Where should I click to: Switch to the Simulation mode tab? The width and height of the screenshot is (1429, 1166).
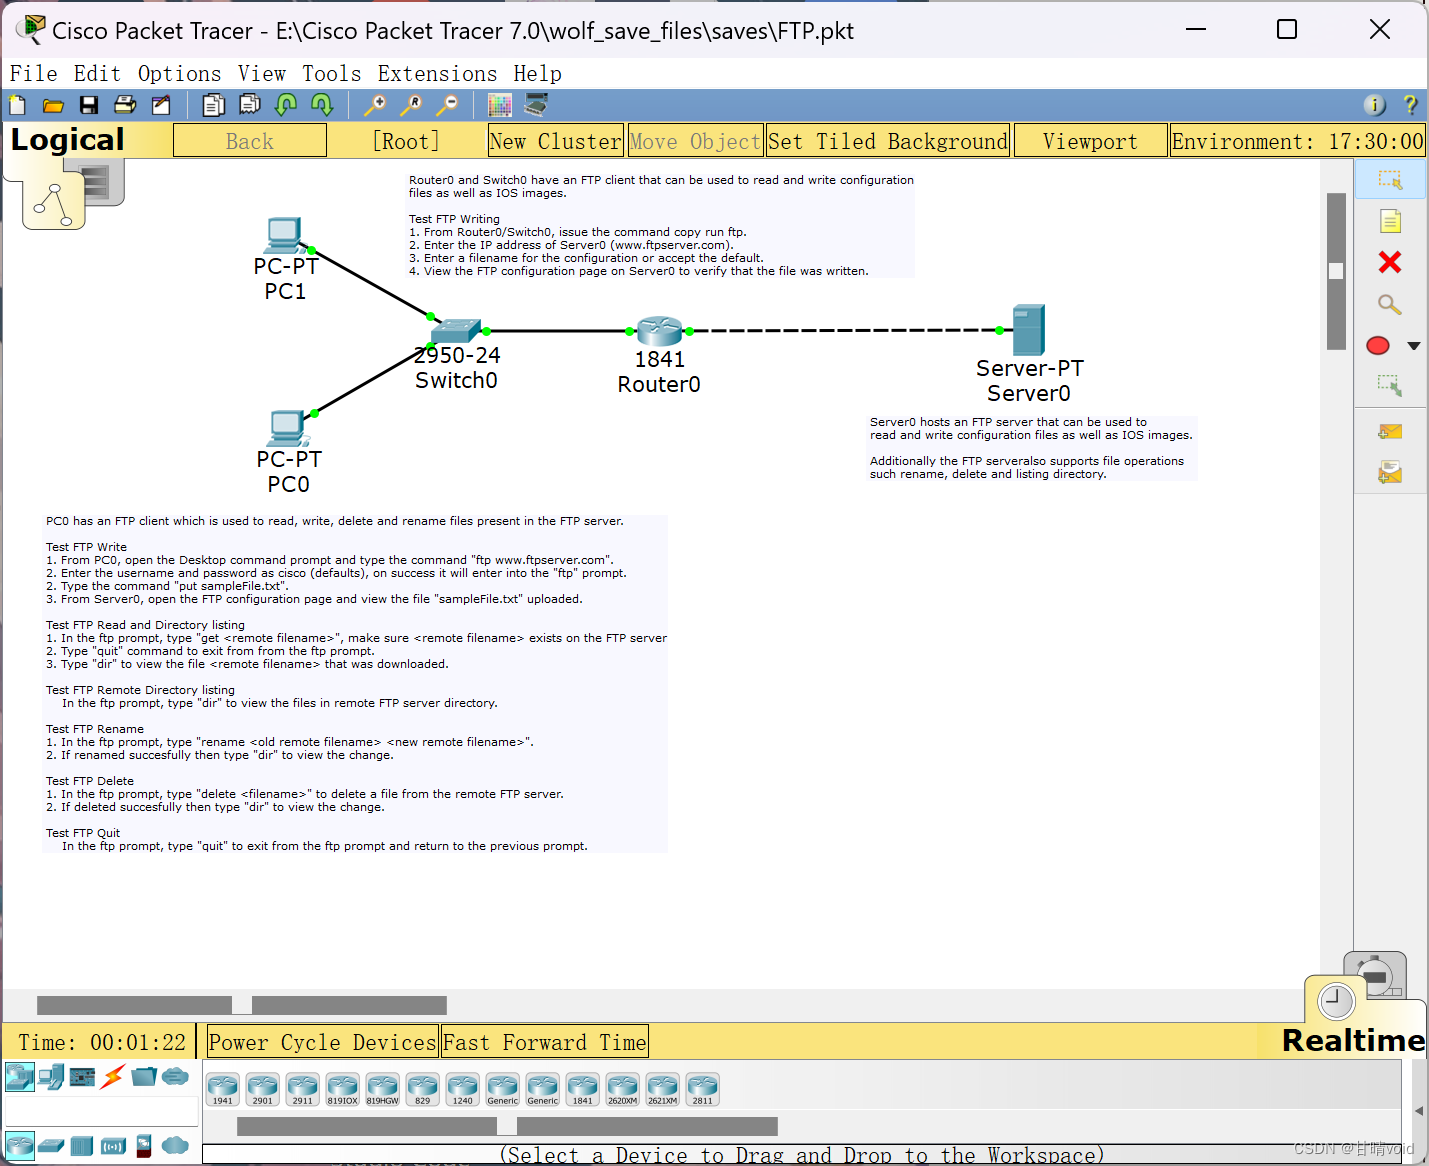click(1376, 974)
